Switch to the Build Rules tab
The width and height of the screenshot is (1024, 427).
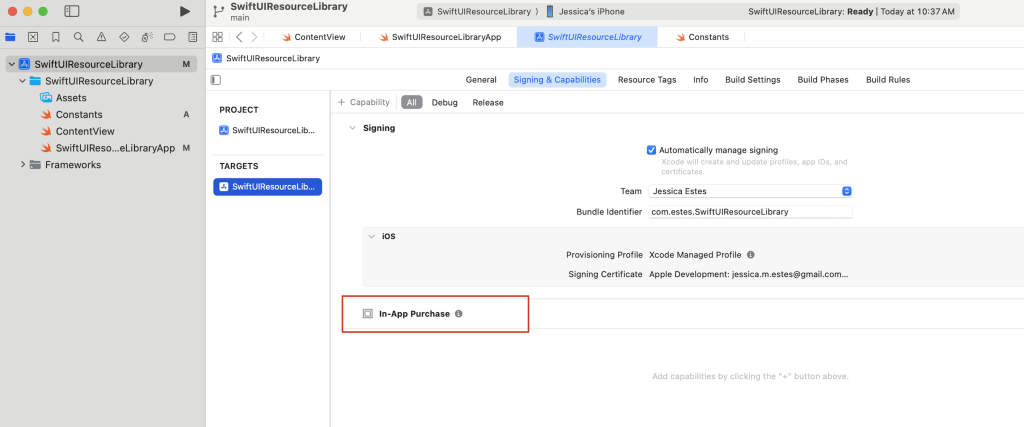pos(888,80)
